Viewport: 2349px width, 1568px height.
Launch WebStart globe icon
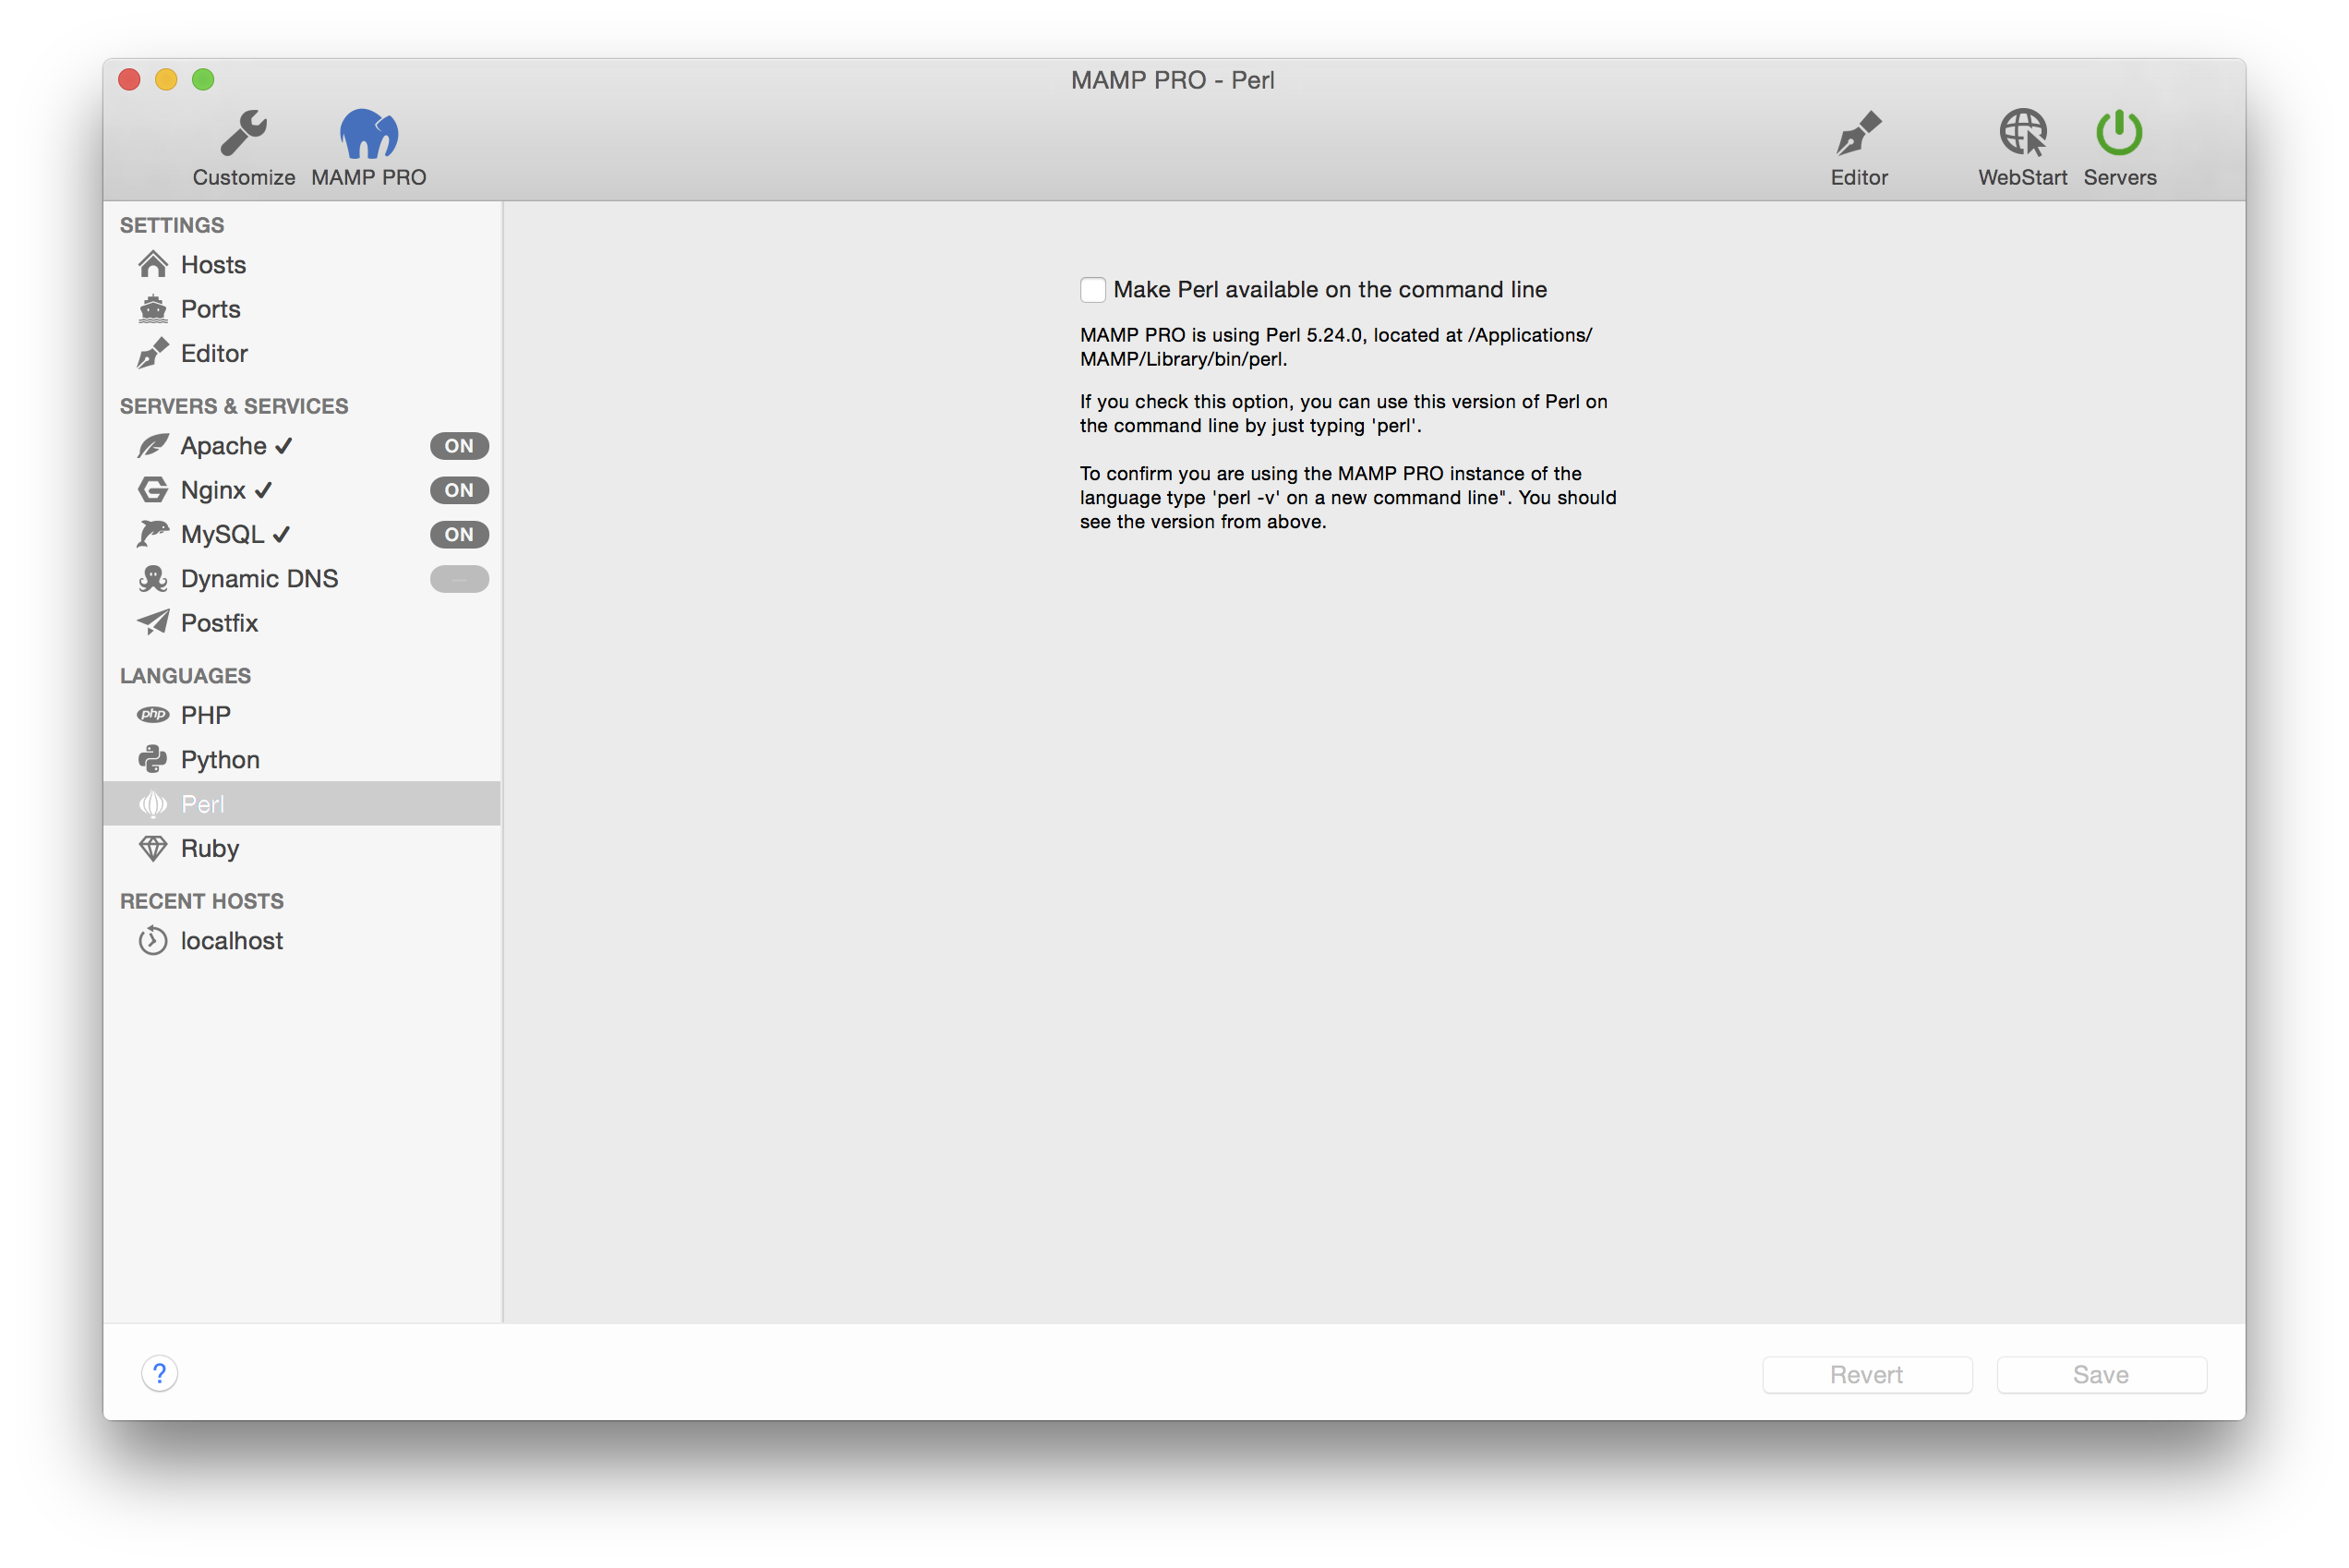pos(2023,133)
